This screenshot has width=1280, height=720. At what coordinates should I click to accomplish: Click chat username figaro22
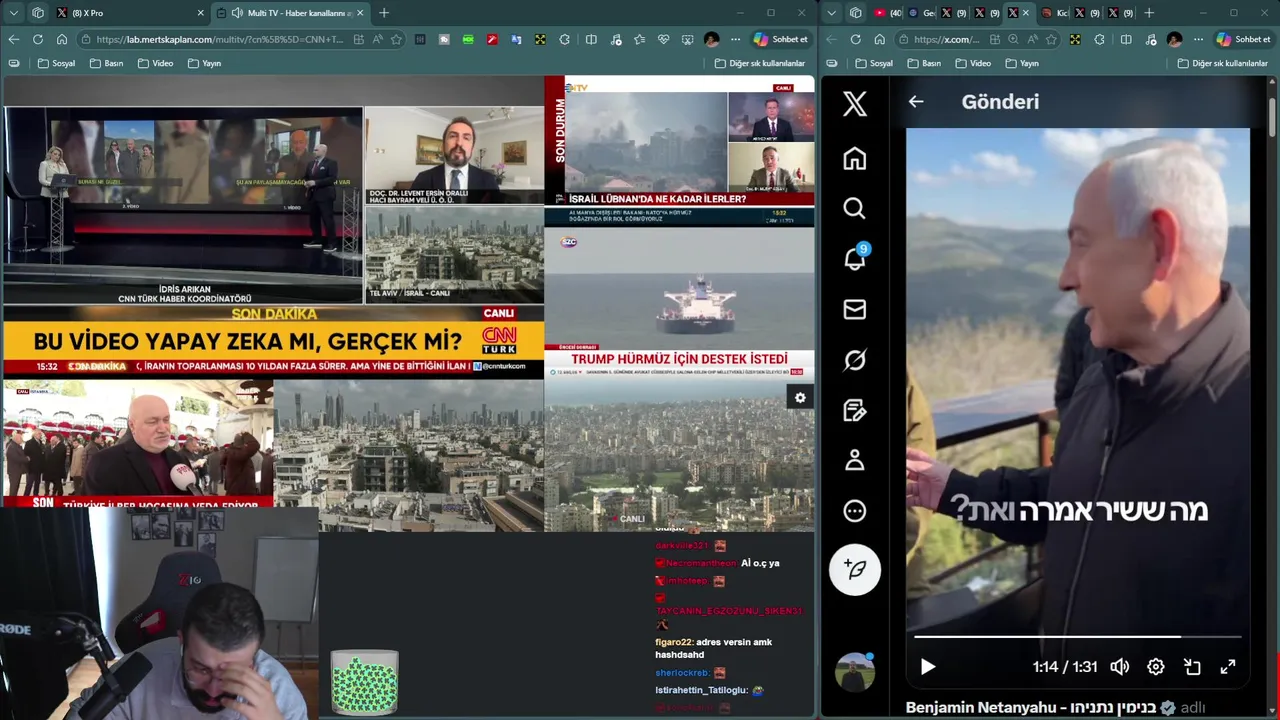click(x=674, y=642)
